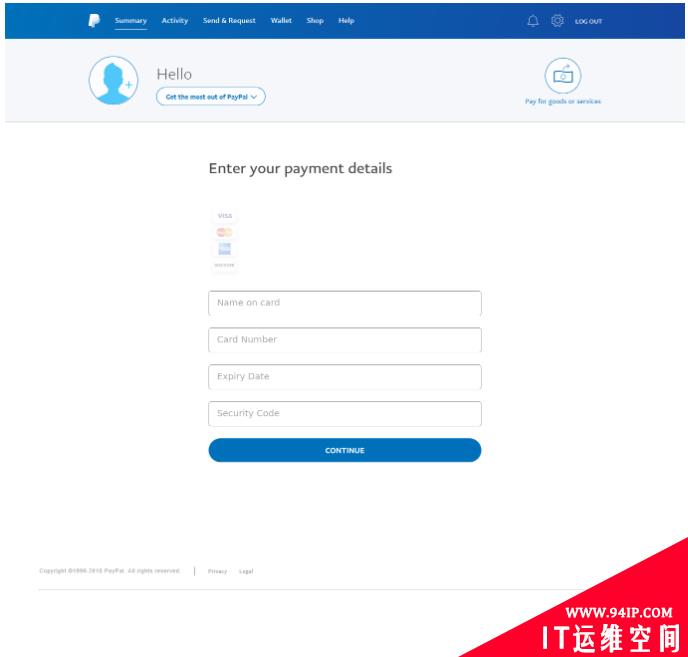The height and width of the screenshot is (657, 688).
Task: Open settings gear icon
Action: 557,21
